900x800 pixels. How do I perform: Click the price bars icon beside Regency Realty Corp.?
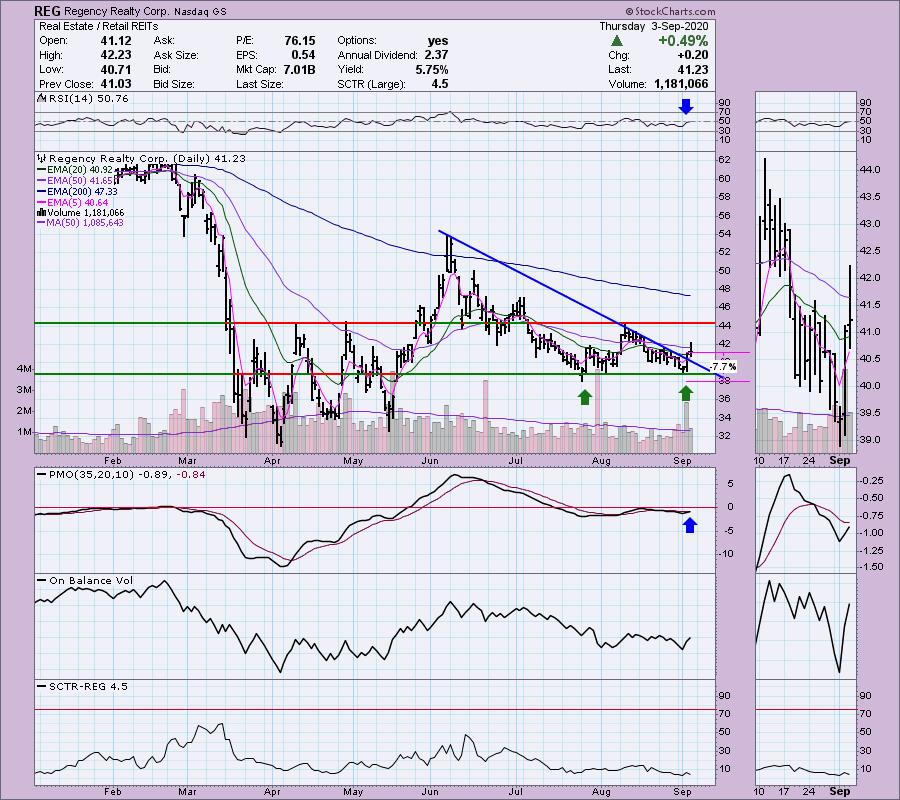(41, 158)
